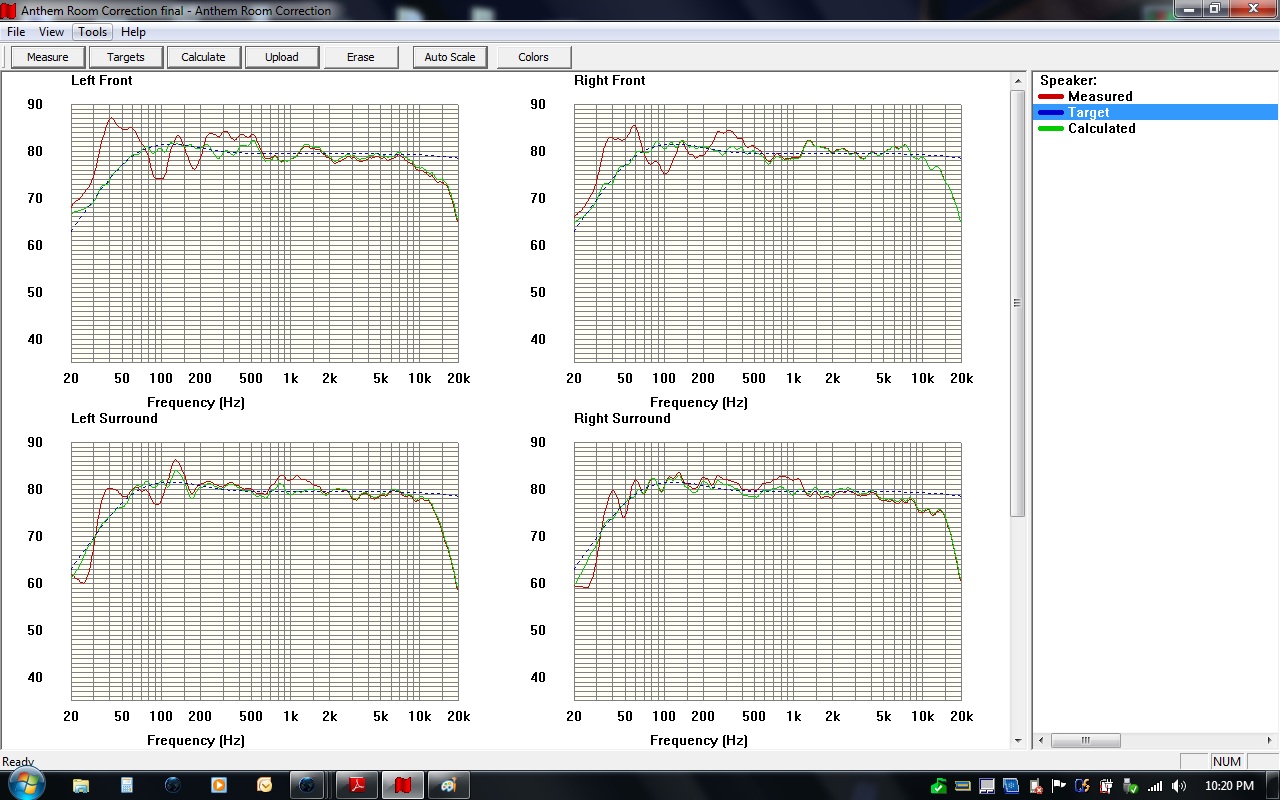Screen dimensions: 1280x800
Task: Click the red Measured legend swatch
Action: coord(1051,97)
